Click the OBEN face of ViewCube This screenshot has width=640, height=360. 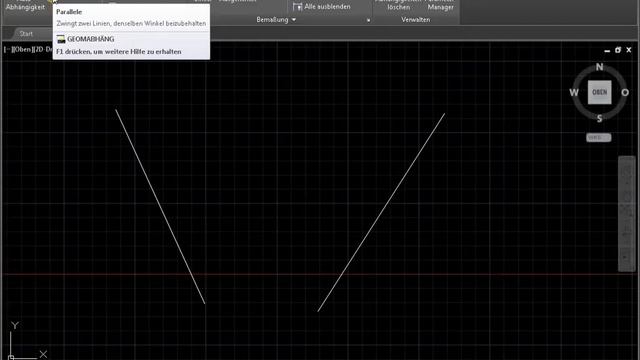599,92
